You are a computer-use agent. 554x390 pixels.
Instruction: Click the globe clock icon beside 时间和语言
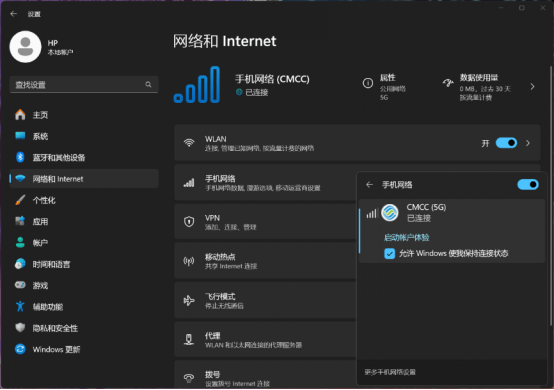(x=20, y=264)
